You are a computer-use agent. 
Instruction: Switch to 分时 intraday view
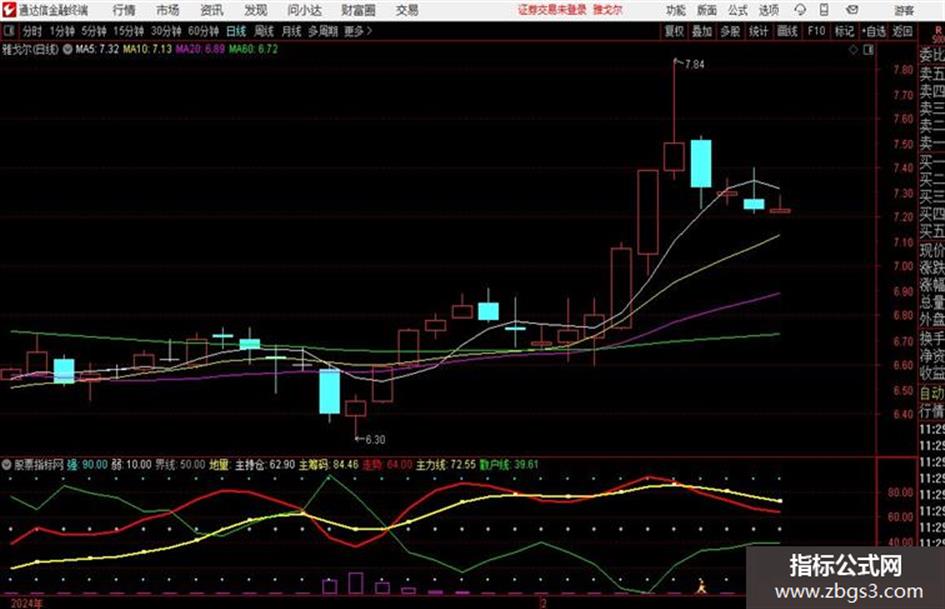[32, 31]
